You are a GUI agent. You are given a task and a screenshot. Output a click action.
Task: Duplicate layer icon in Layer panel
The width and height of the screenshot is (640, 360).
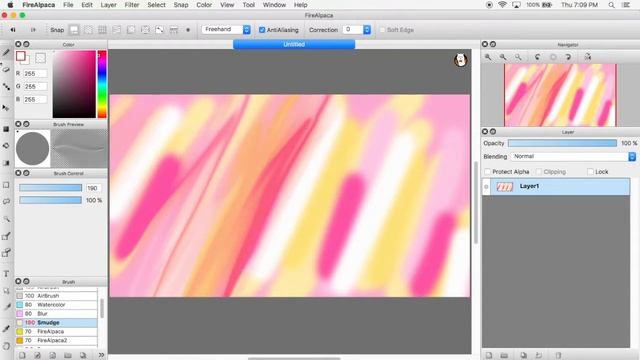click(x=524, y=355)
